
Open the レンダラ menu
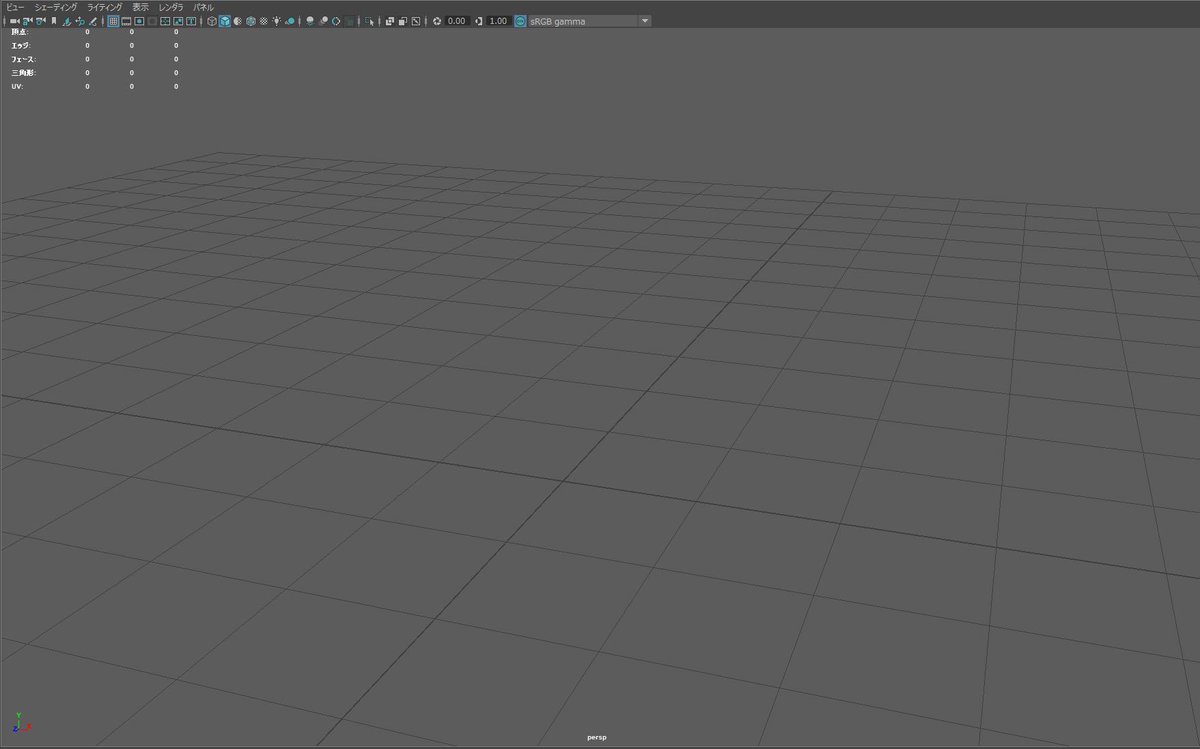(171, 7)
